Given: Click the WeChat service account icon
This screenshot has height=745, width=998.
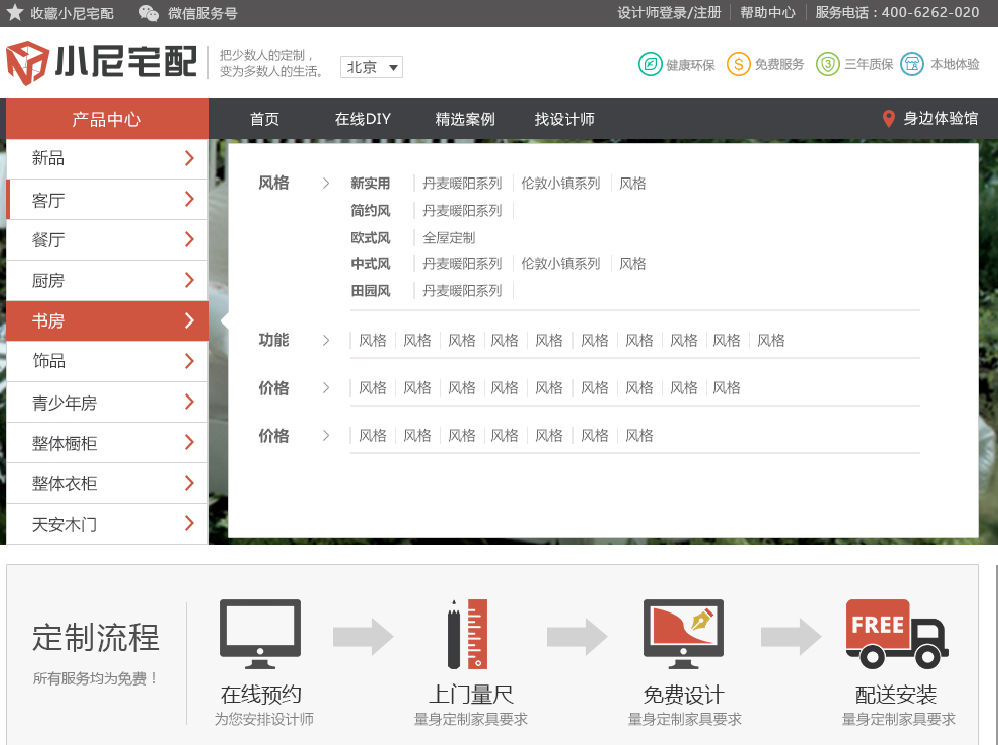Looking at the screenshot, I should (x=148, y=13).
